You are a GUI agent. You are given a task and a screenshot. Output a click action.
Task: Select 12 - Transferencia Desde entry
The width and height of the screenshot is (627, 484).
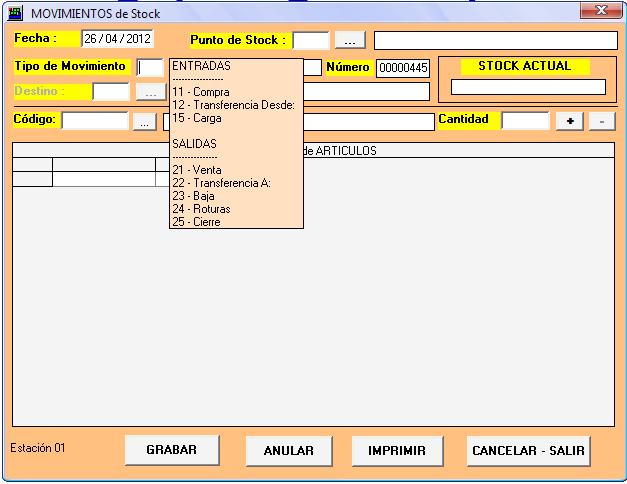[232, 105]
